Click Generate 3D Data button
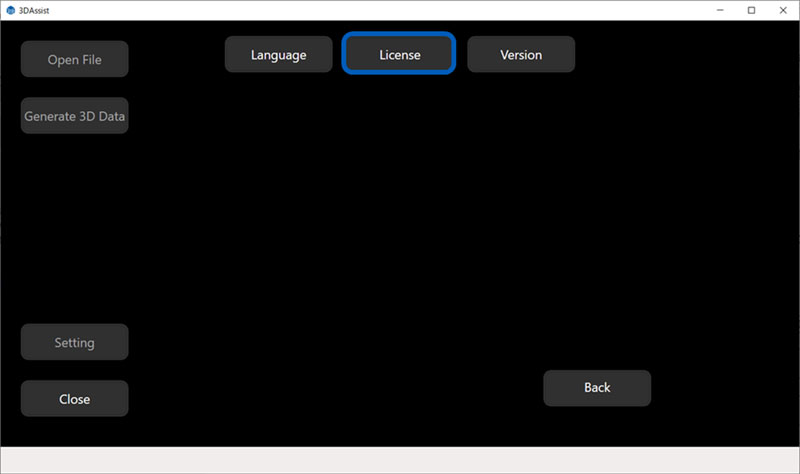This screenshot has height=474, width=800. point(75,116)
